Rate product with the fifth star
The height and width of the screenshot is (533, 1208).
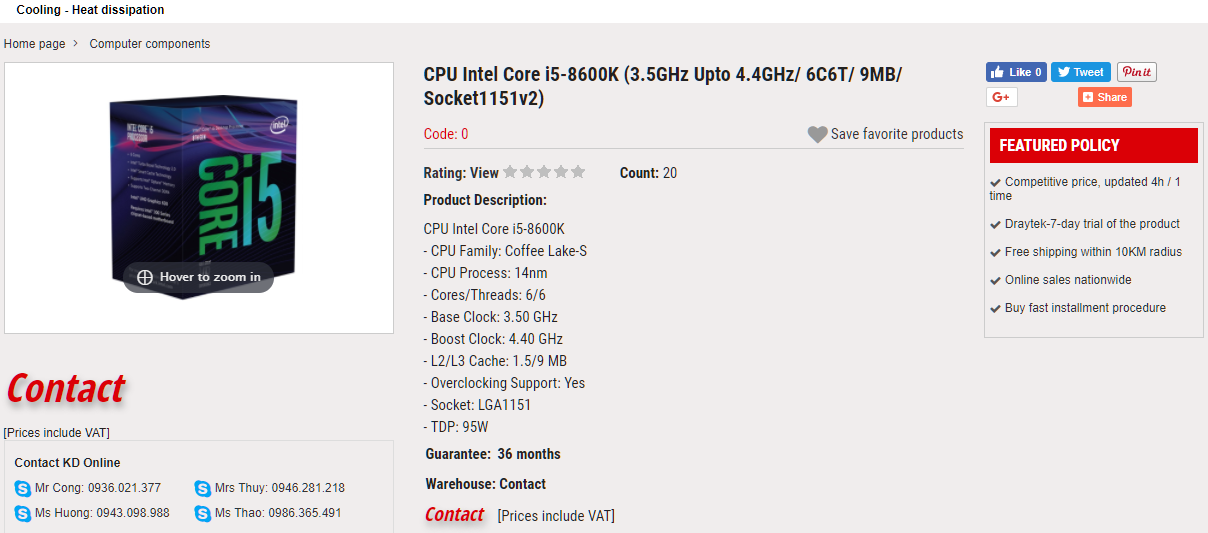(578, 172)
